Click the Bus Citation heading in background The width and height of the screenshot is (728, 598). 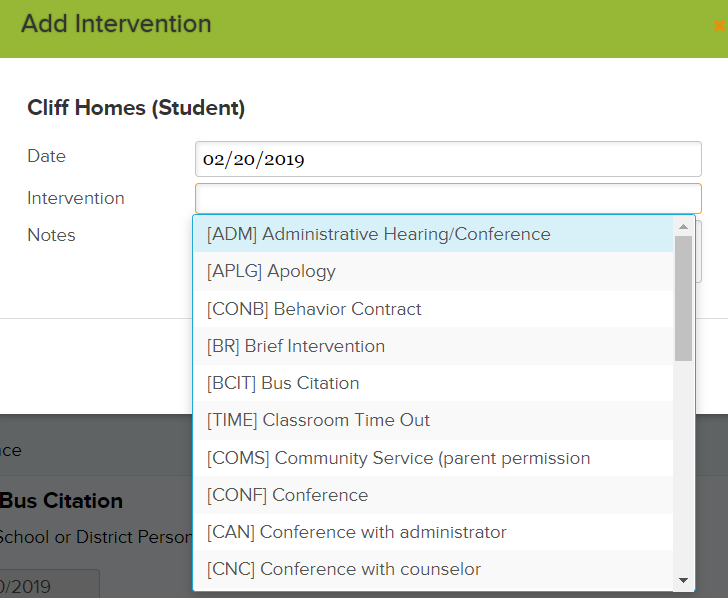pos(61,500)
